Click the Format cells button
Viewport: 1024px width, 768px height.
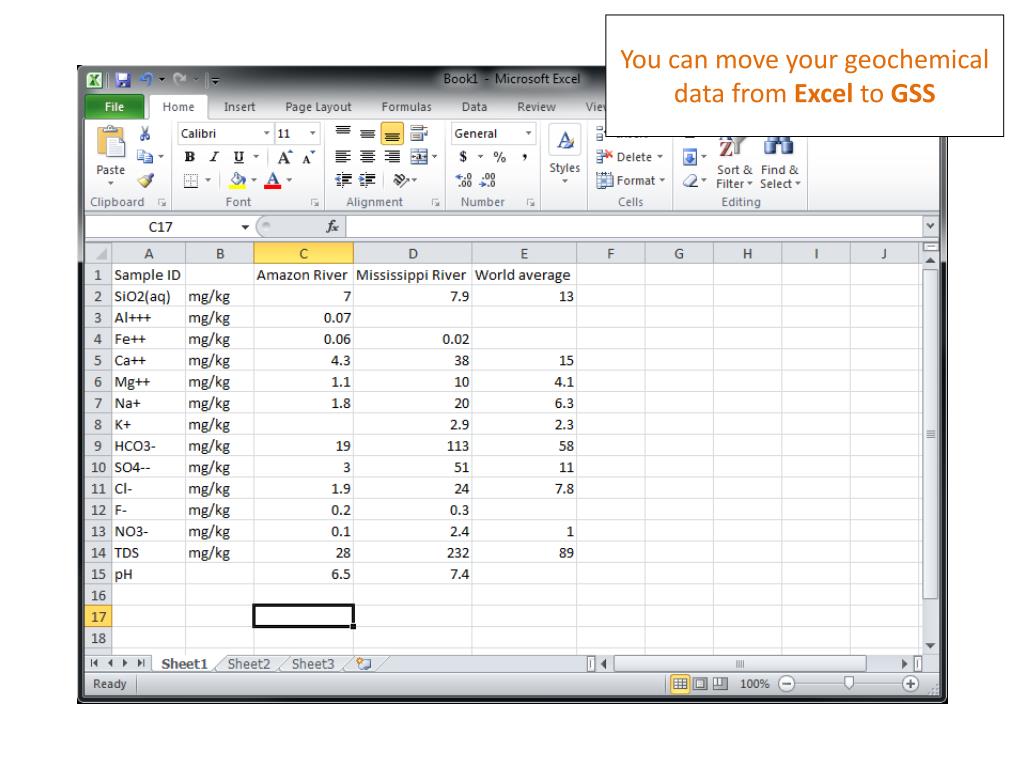pyautogui.click(x=630, y=181)
